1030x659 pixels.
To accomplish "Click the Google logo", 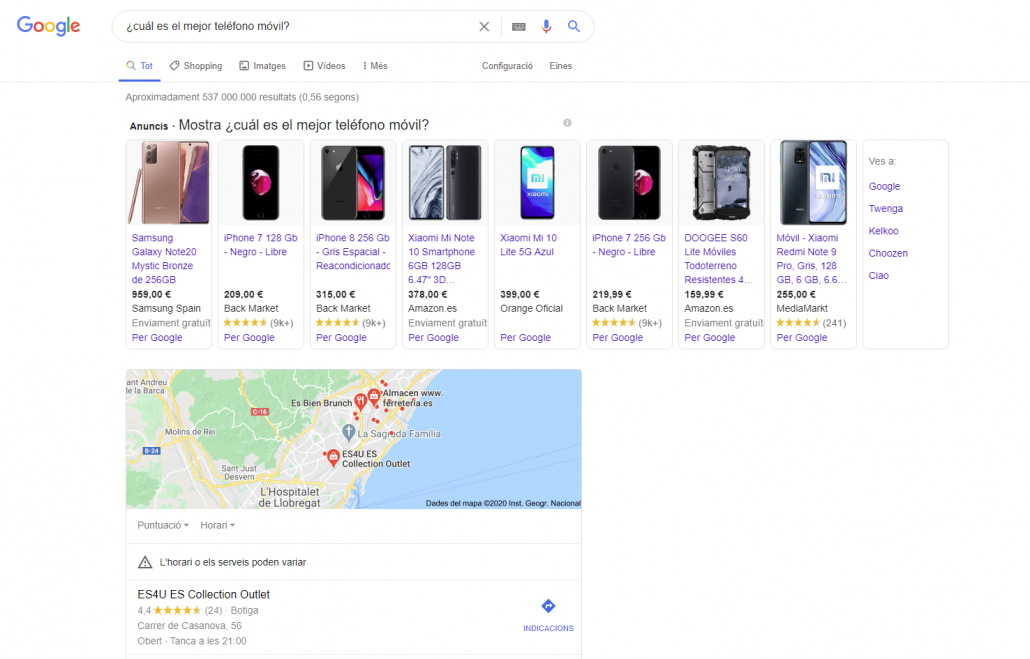I will 48,26.
